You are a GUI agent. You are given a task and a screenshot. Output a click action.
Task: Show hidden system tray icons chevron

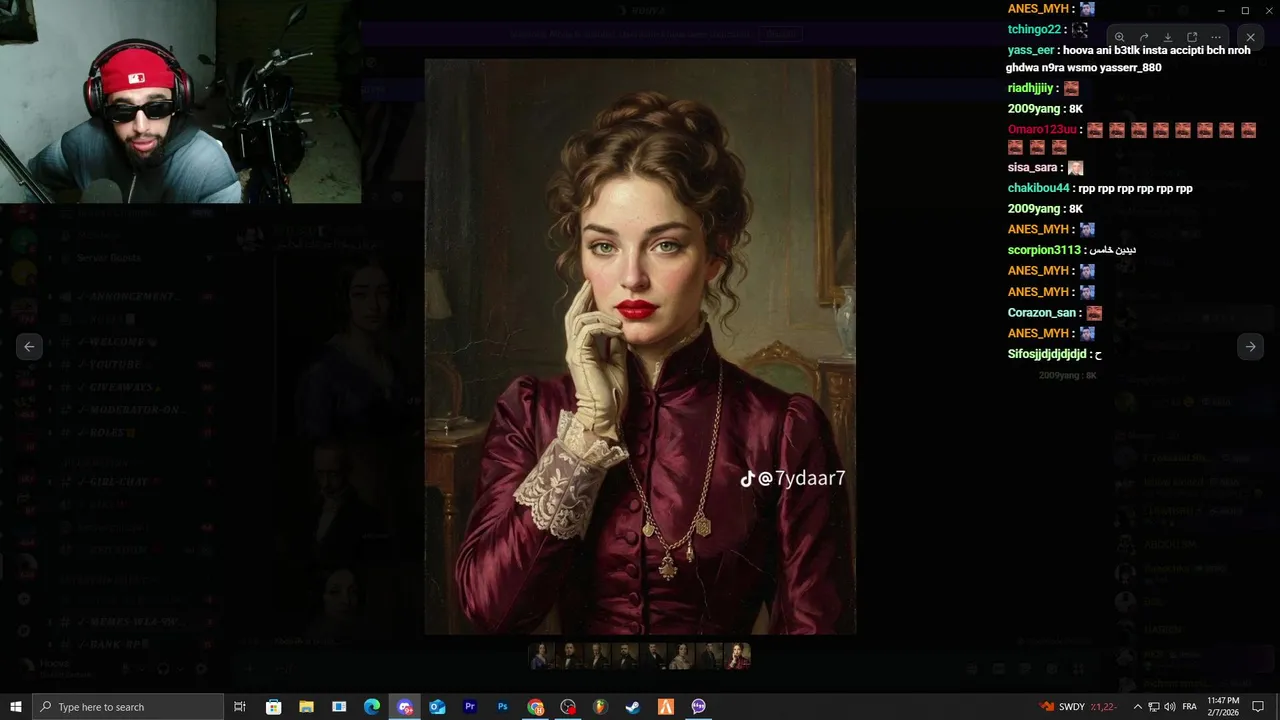1137,707
